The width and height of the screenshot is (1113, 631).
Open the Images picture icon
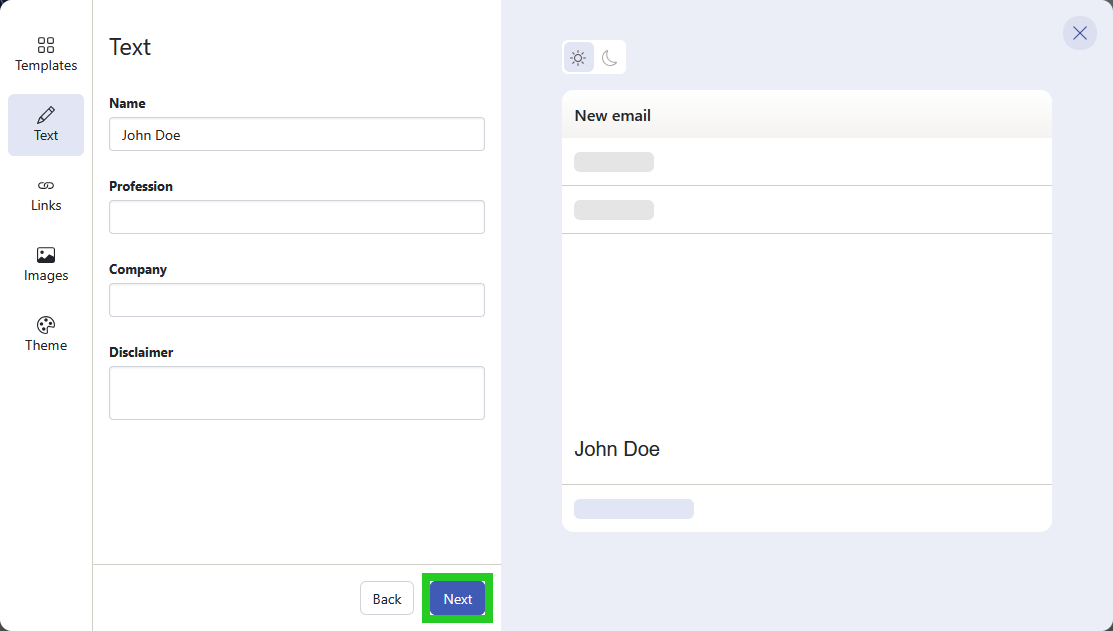(x=45, y=256)
